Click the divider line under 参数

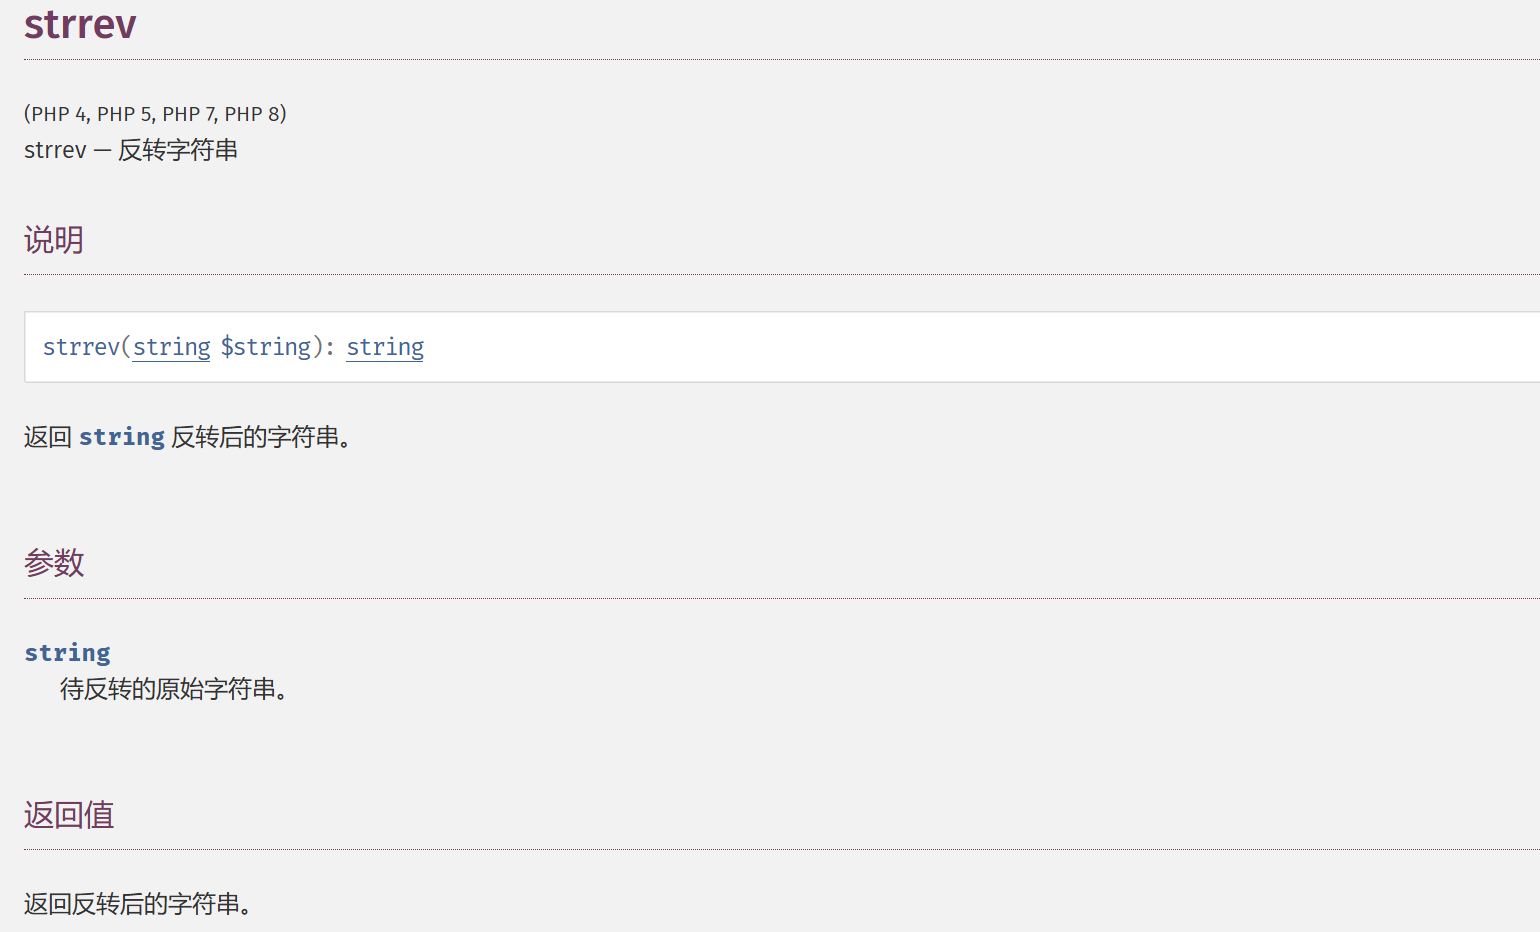point(782,598)
